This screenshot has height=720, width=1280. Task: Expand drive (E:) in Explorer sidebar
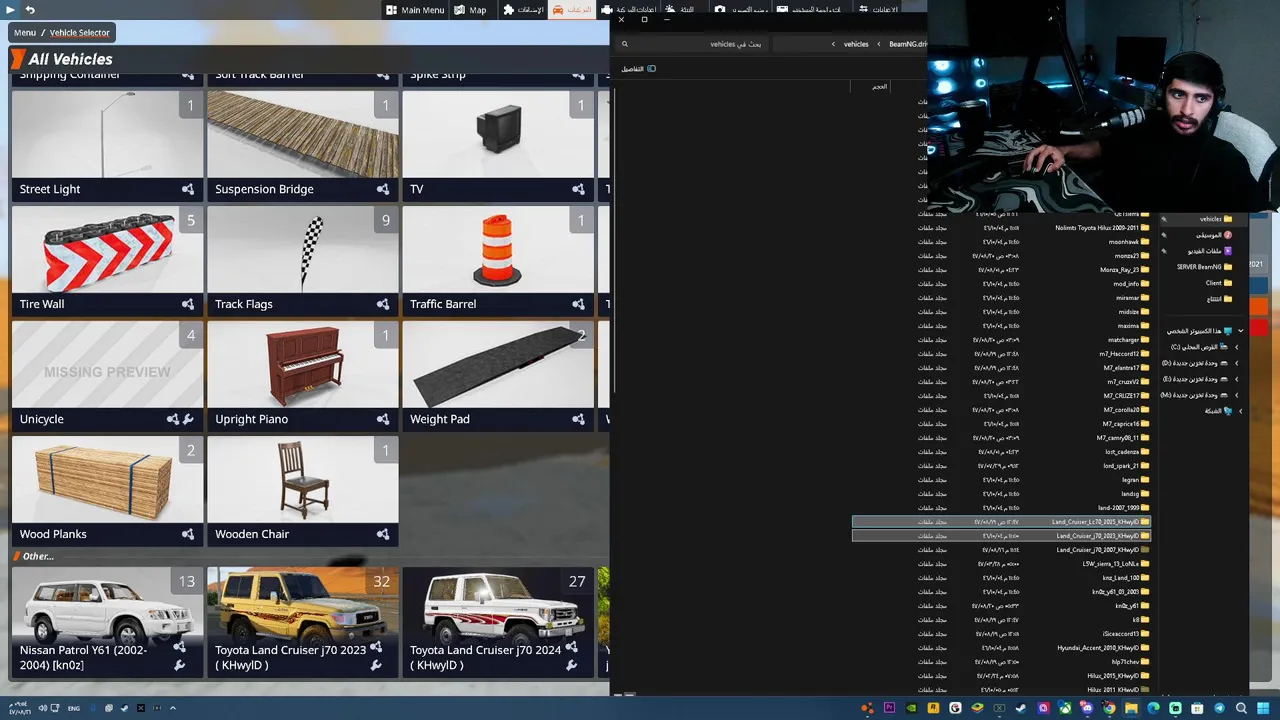click(x=1237, y=379)
